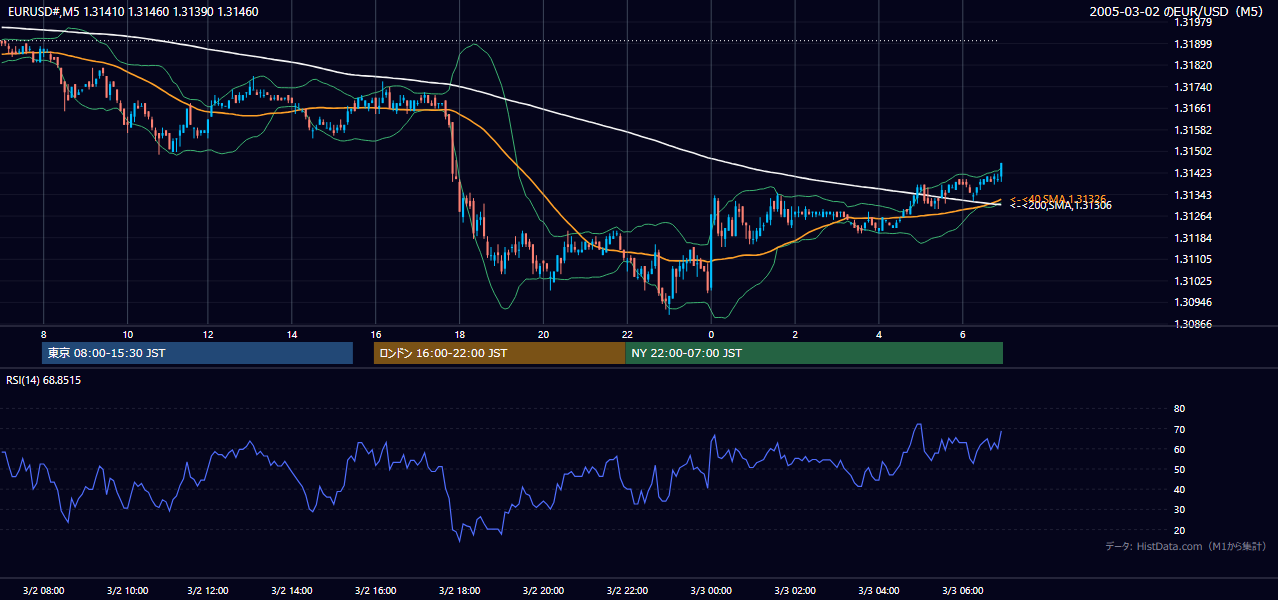Click price axis value 1.31582

pyautogui.click(x=1193, y=130)
